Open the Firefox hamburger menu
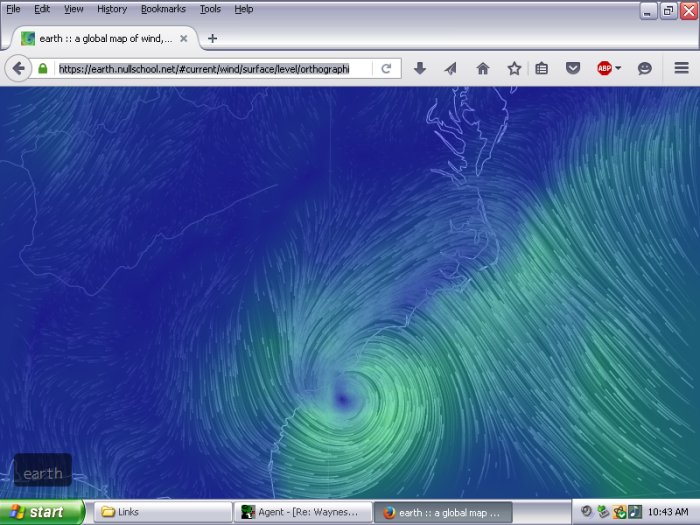The image size is (700, 525). pyautogui.click(x=681, y=68)
